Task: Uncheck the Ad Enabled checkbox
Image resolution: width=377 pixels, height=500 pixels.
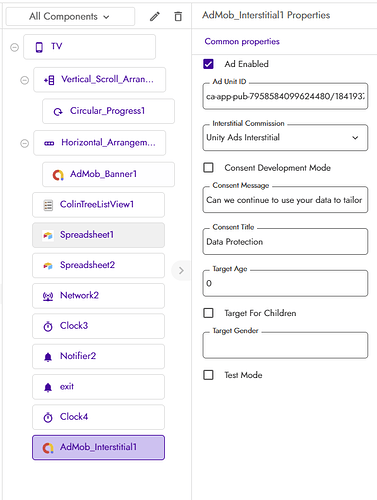Action: coord(208,64)
